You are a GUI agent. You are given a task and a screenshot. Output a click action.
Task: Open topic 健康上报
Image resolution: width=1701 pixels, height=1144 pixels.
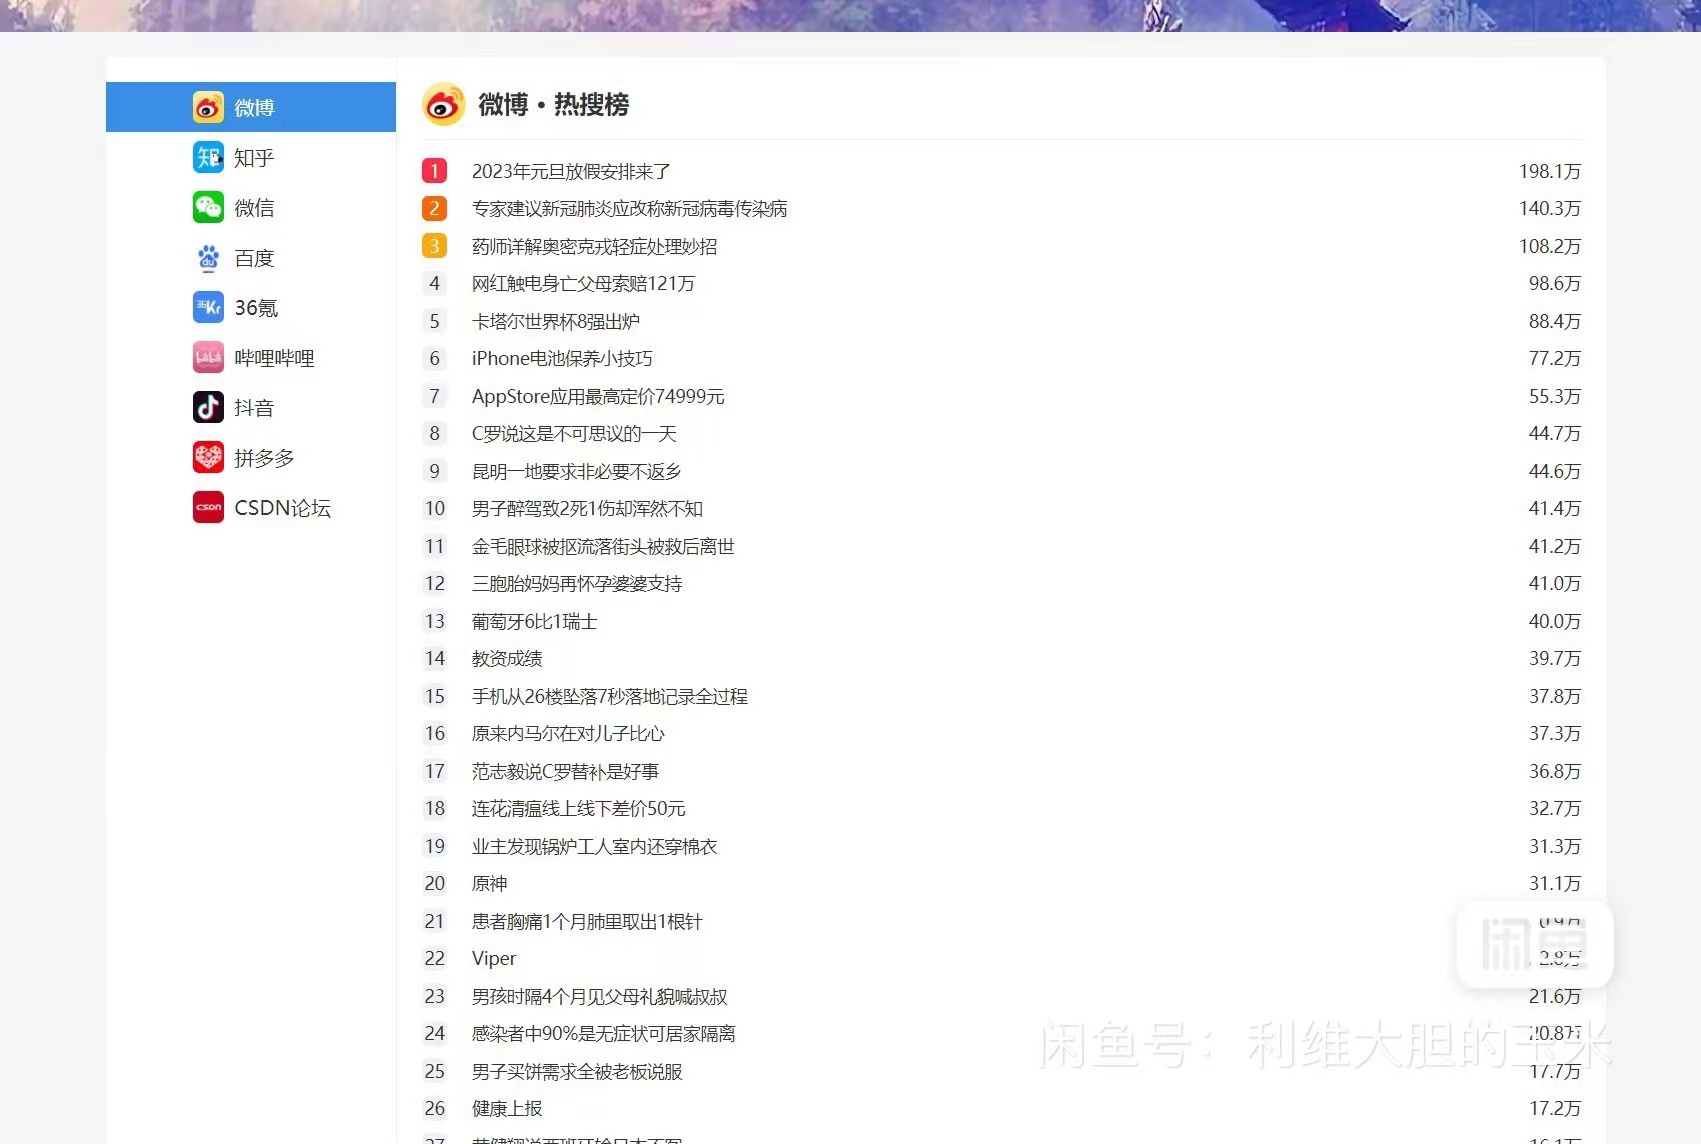pos(507,1108)
